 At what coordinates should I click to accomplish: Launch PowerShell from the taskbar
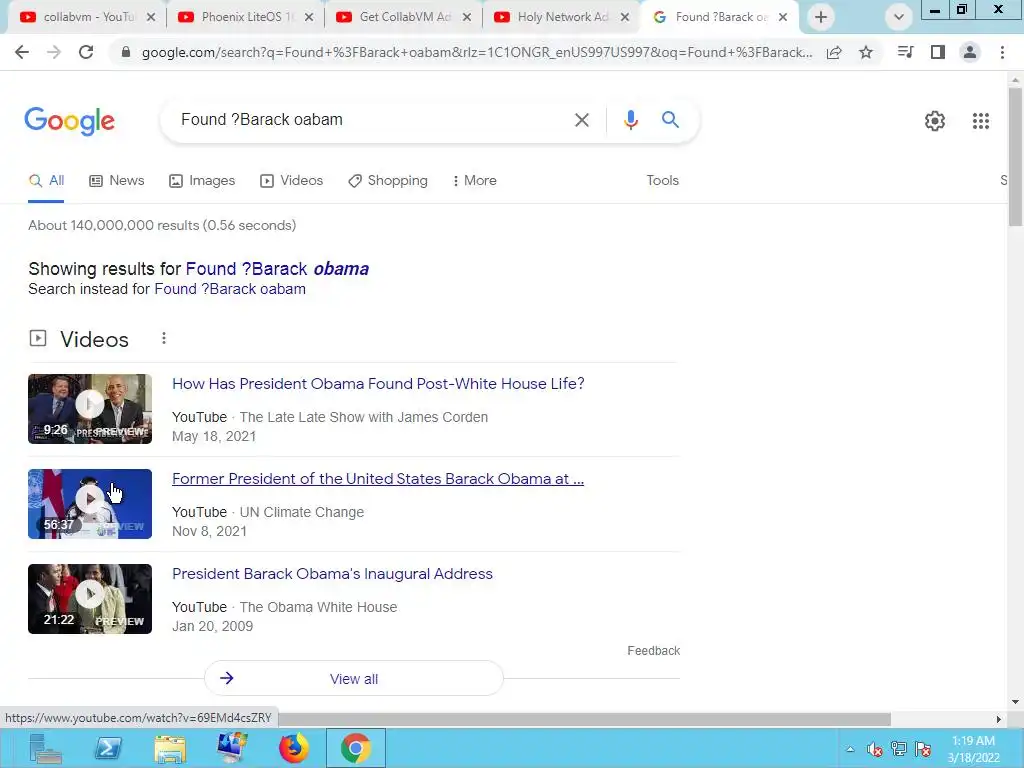click(x=108, y=748)
